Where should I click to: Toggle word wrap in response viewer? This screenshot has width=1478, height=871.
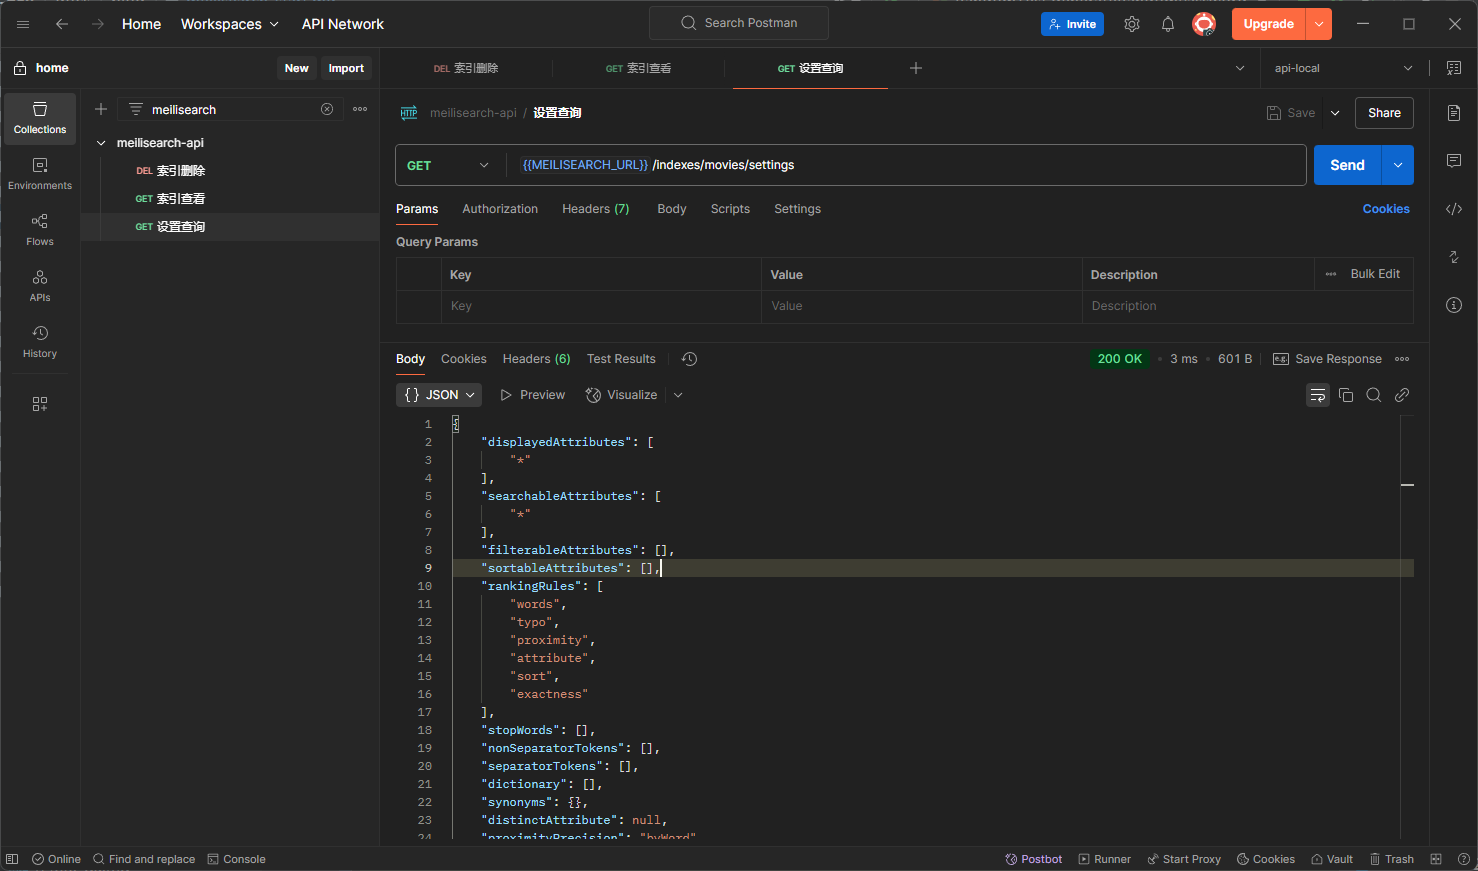click(1317, 394)
